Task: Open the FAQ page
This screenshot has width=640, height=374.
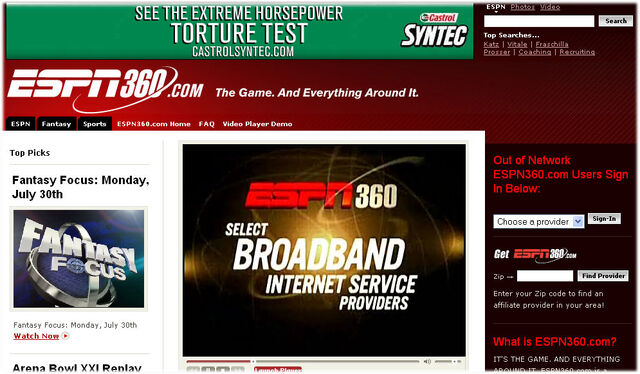Action: click(207, 124)
